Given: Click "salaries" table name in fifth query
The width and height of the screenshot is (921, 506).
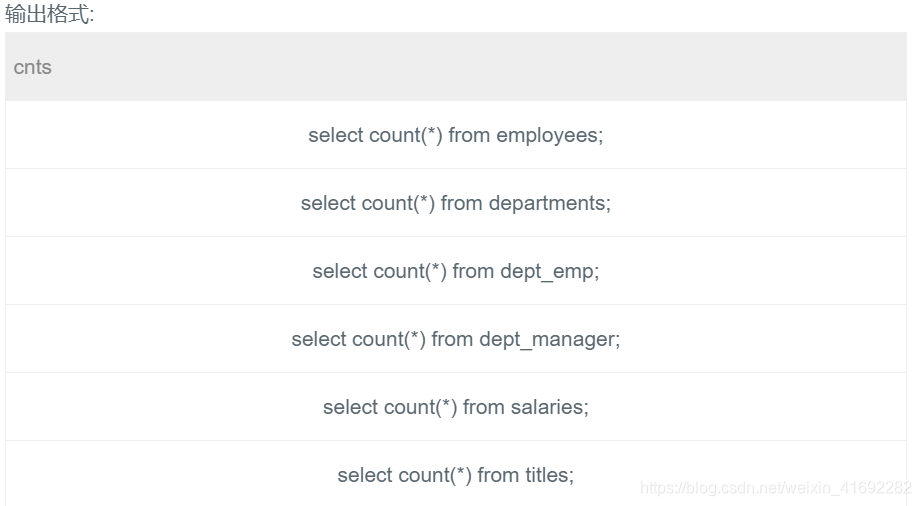Looking at the screenshot, I should [548, 407].
